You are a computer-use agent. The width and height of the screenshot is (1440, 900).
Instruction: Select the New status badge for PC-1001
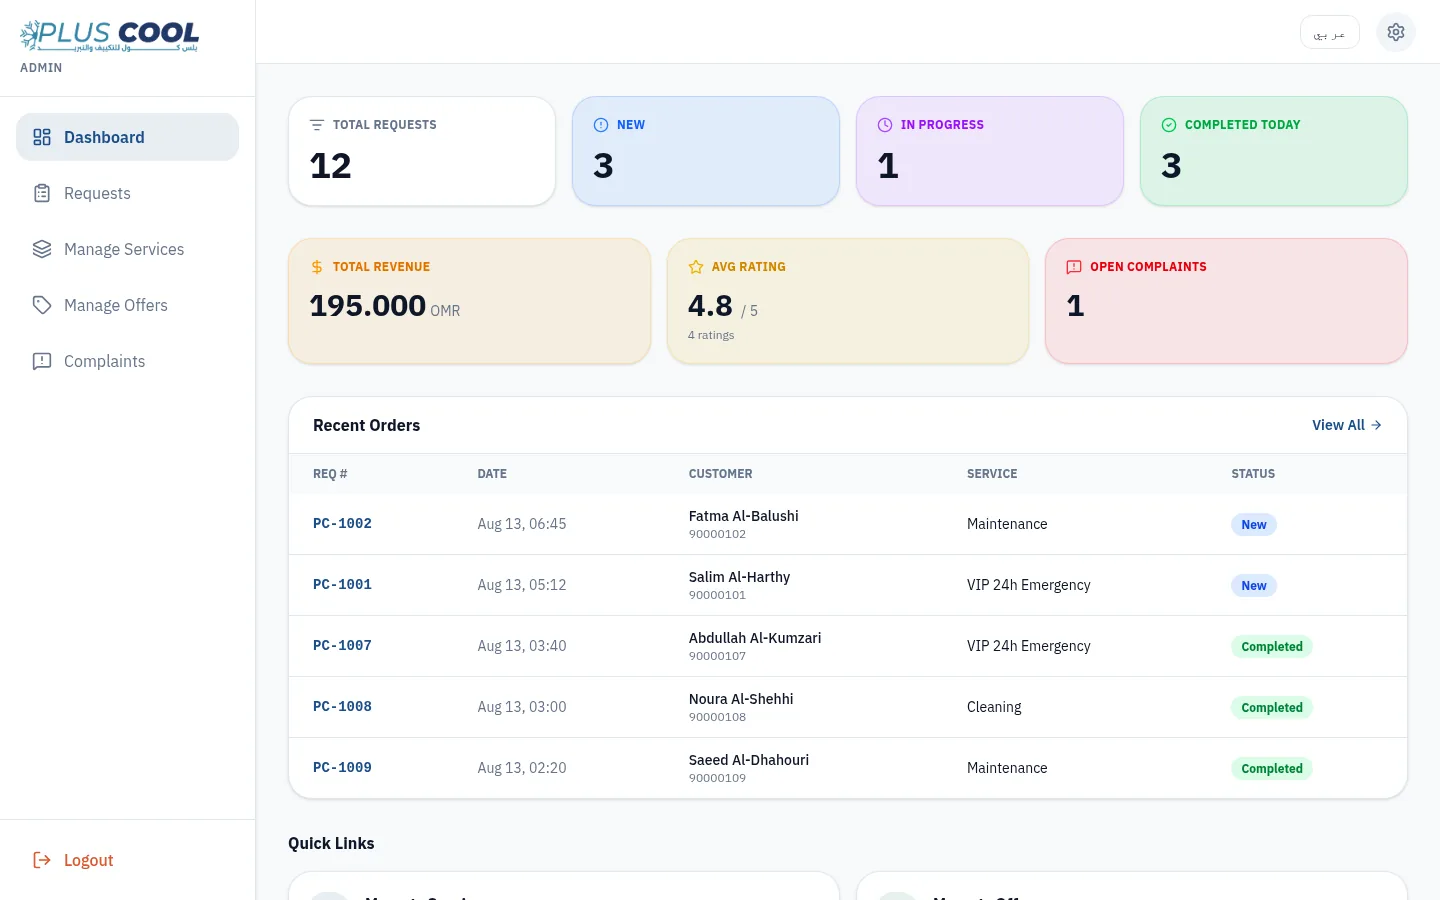click(x=1254, y=585)
